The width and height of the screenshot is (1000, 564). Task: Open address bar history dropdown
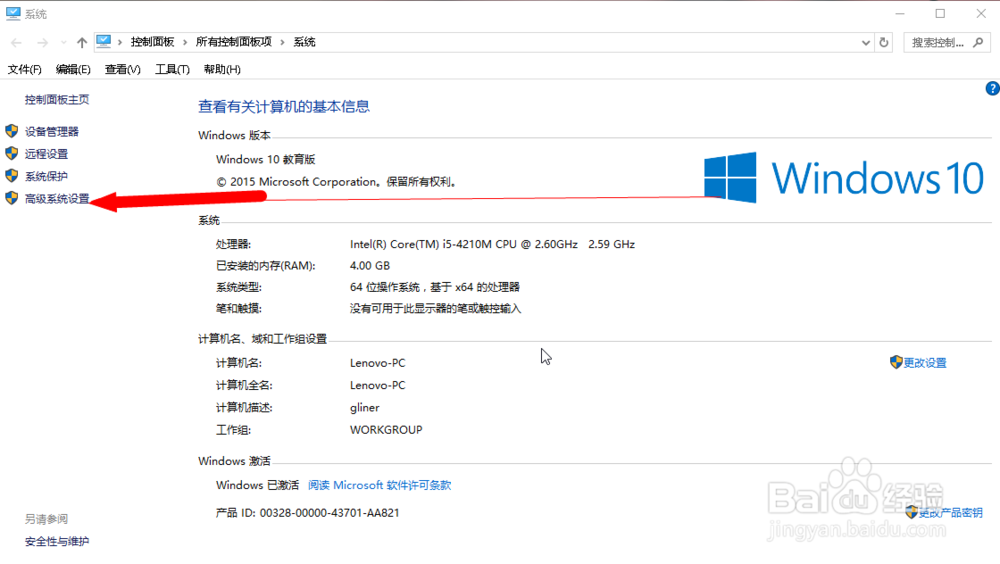865,43
